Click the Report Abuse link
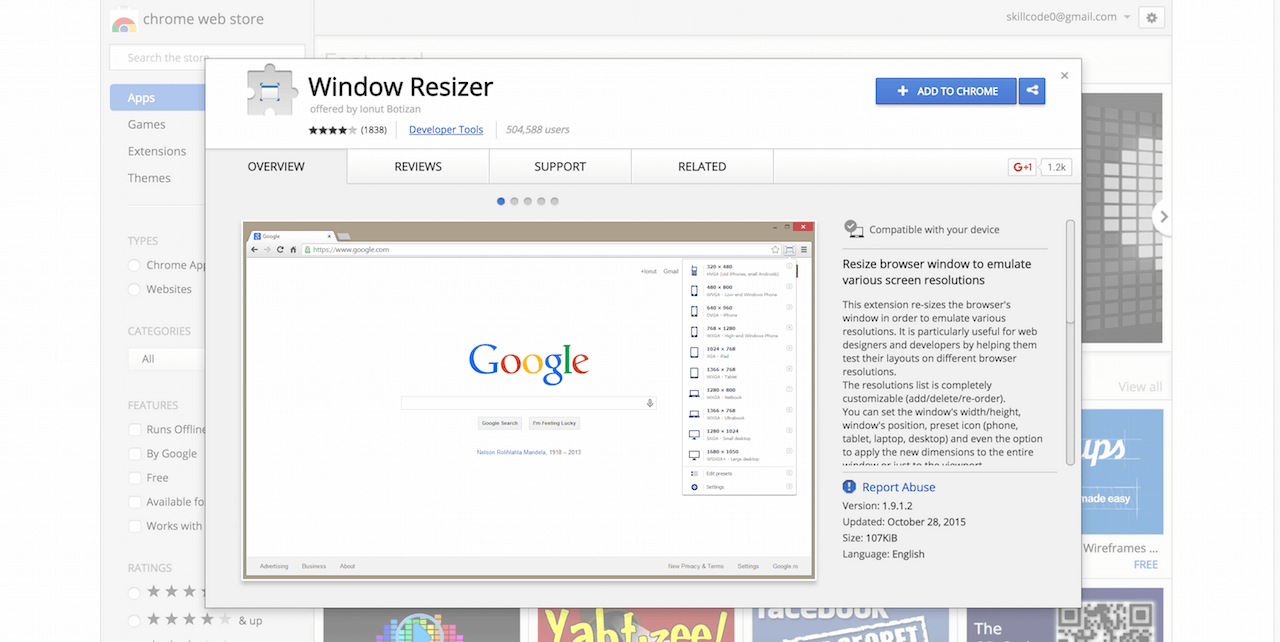 click(899, 487)
